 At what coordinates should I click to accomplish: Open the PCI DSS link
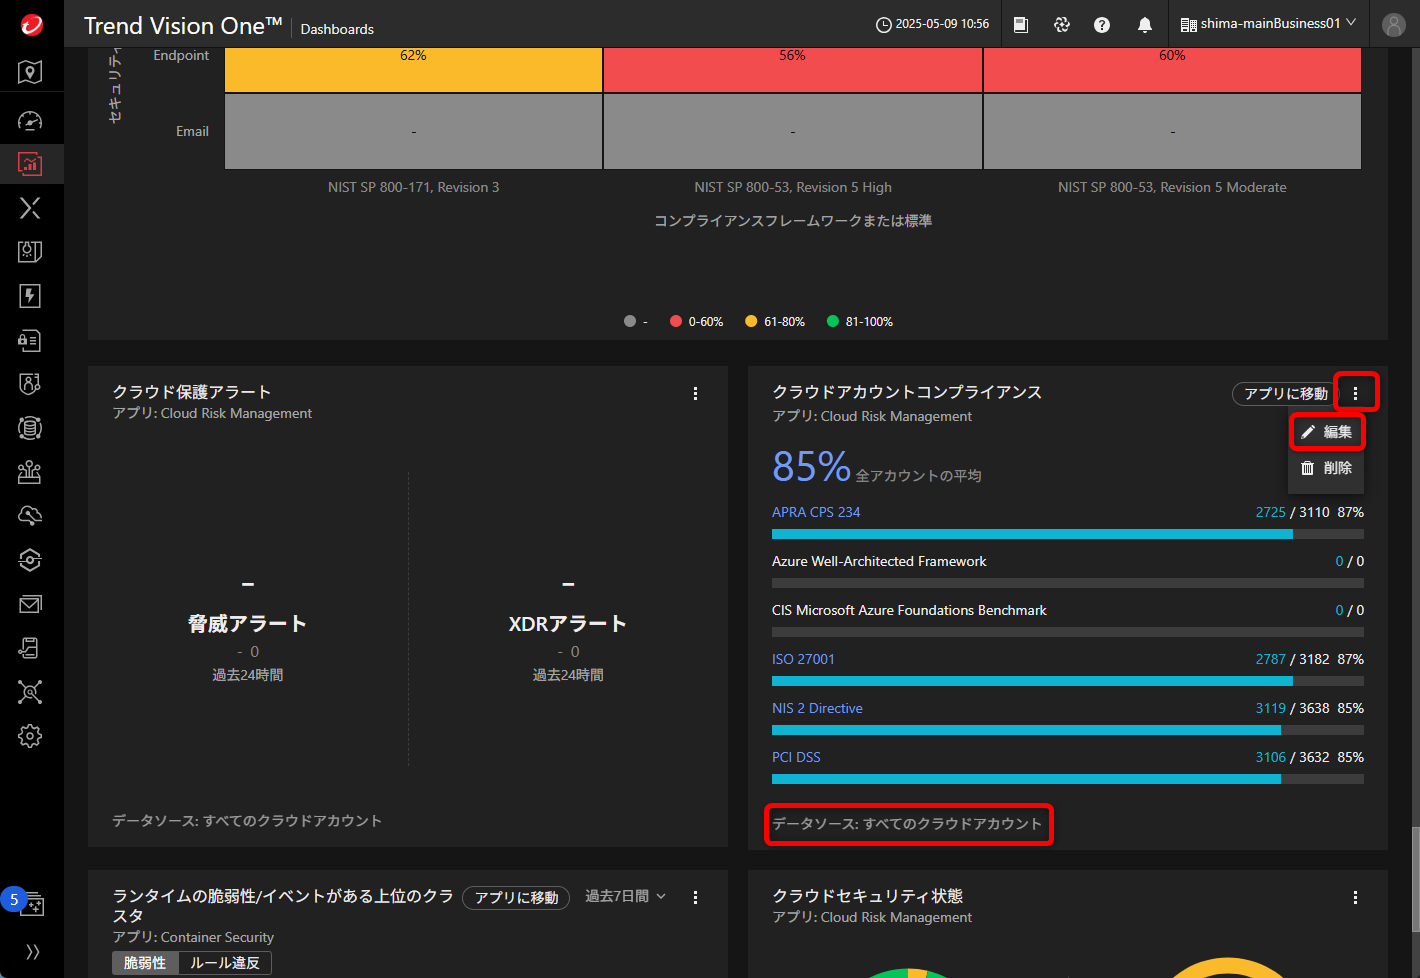796,757
